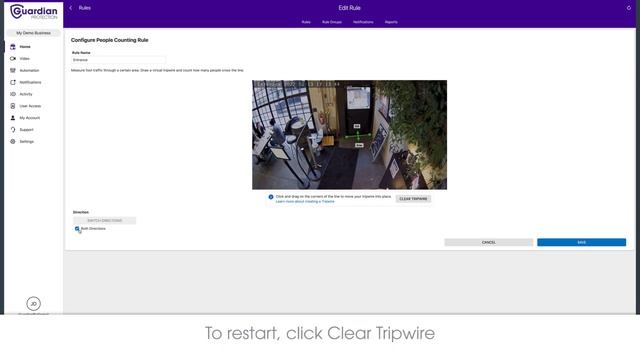Open the My Demo Business selector

click(x=33, y=33)
